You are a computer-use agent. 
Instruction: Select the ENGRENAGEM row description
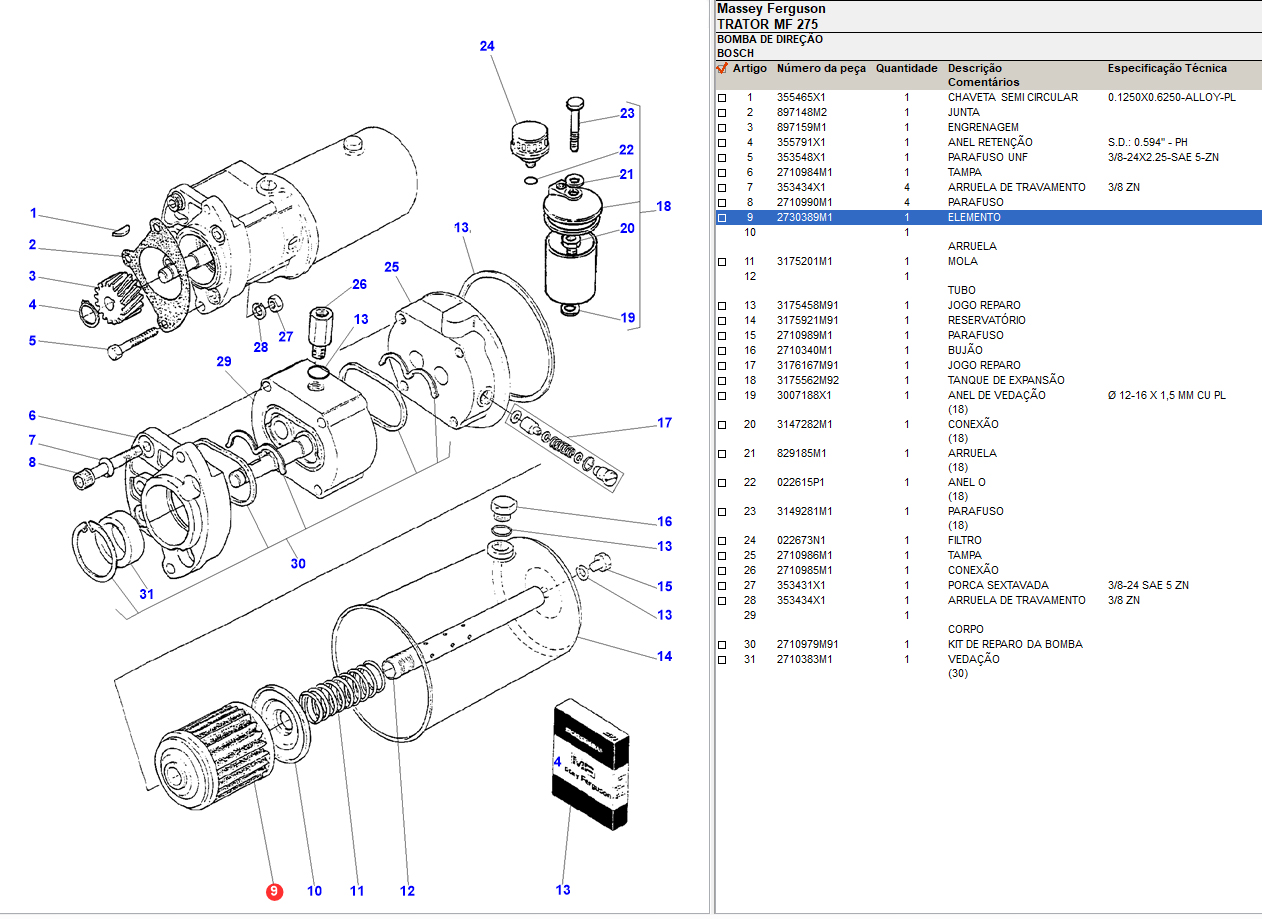983,127
